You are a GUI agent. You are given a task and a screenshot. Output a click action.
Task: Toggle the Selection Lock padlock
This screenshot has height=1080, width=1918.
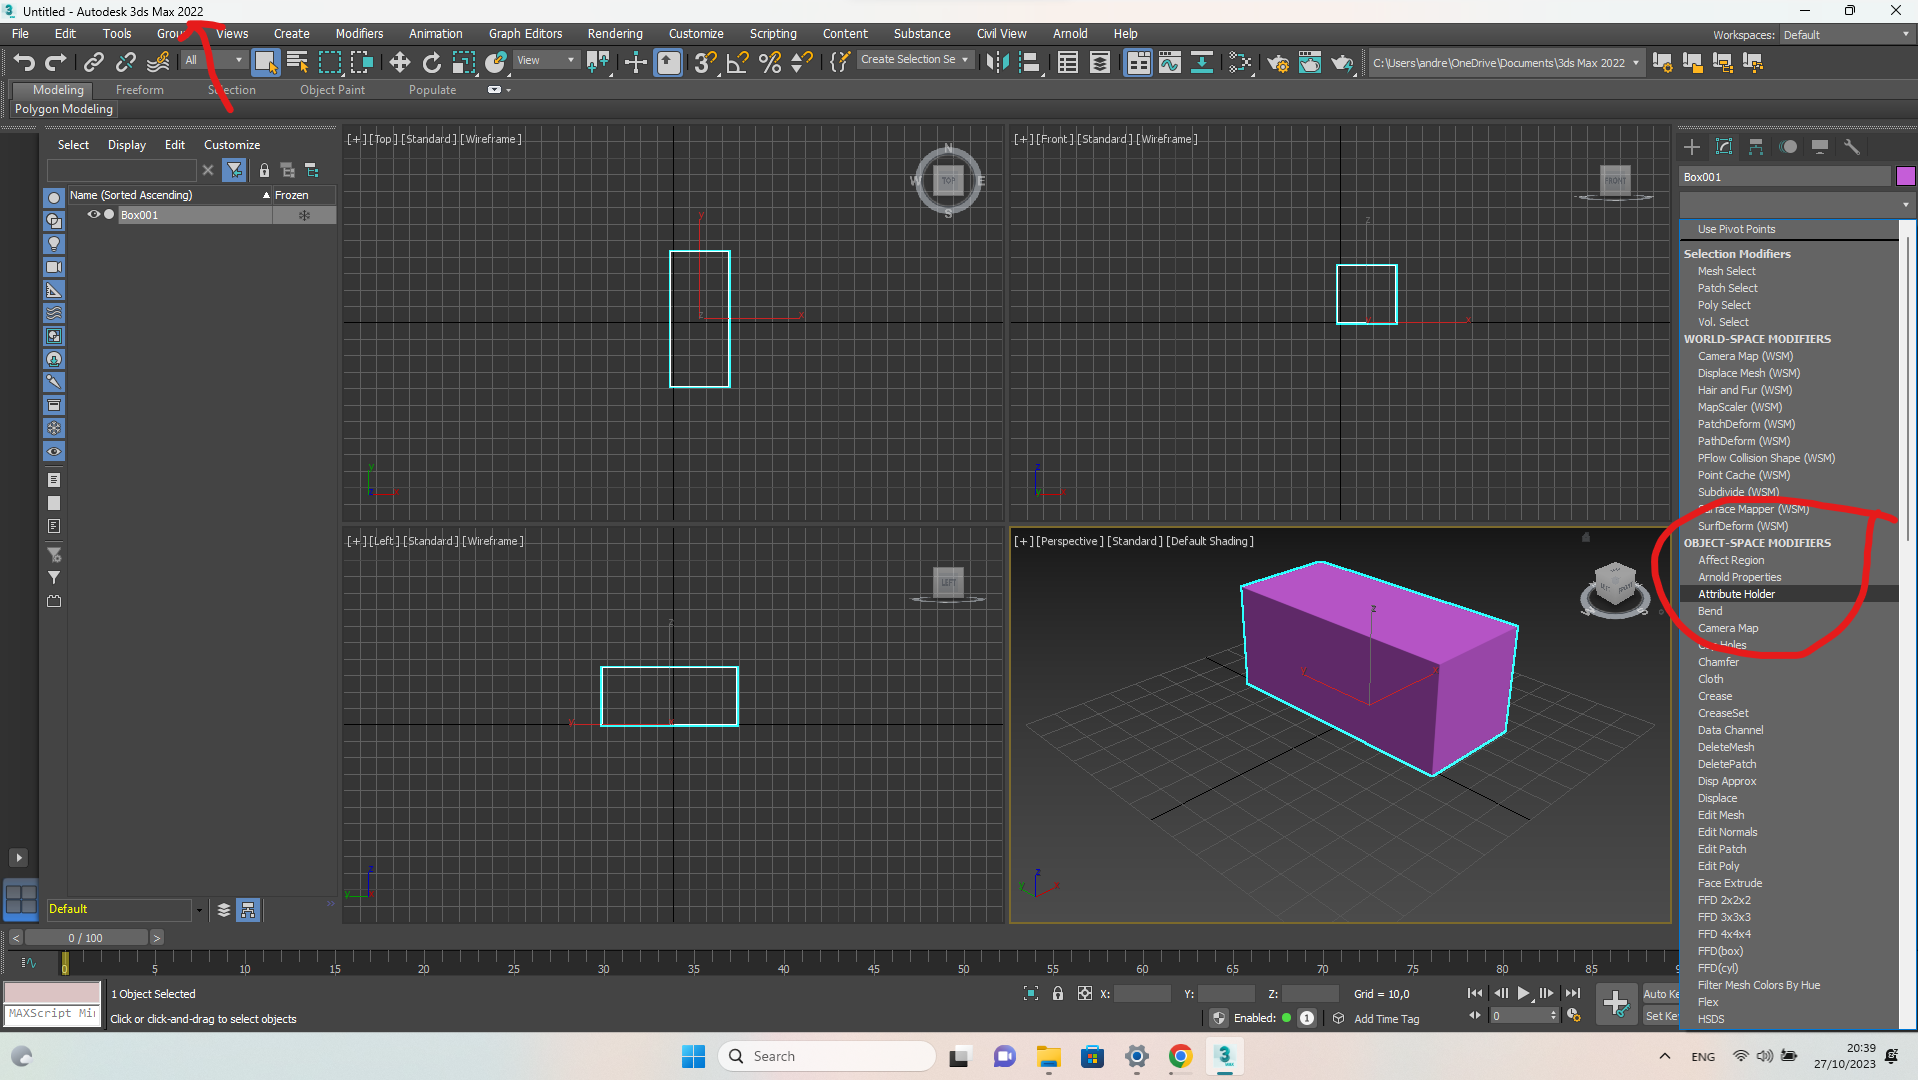1057,993
